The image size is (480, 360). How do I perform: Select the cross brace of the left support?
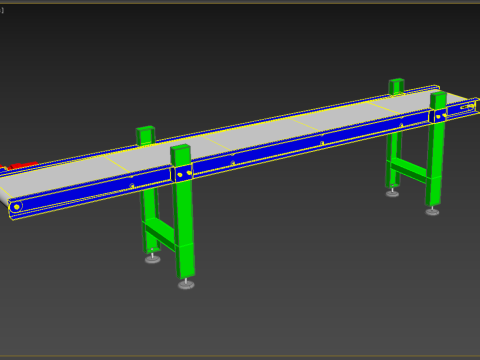coord(160,234)
